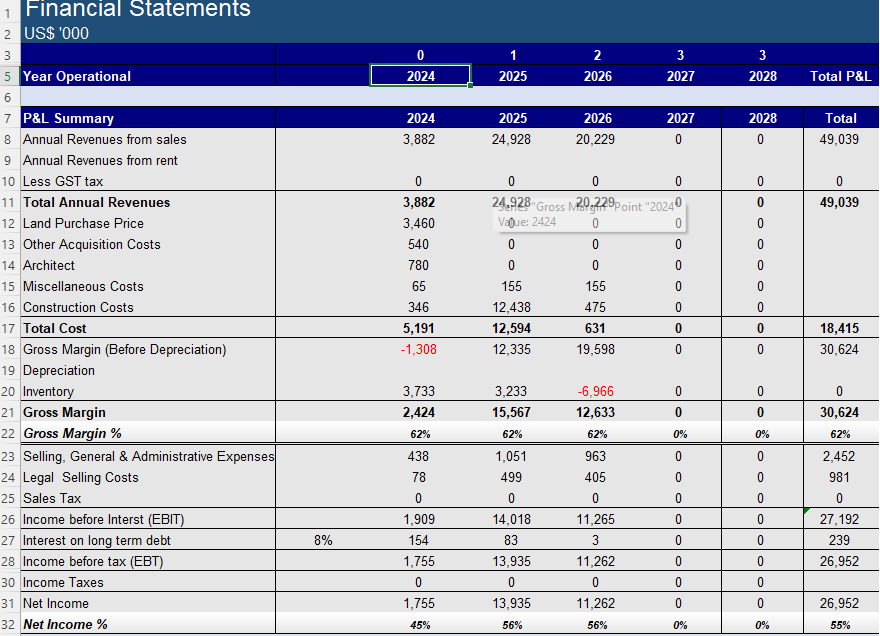Select the "Total P&L" header cell

[840, 76]
